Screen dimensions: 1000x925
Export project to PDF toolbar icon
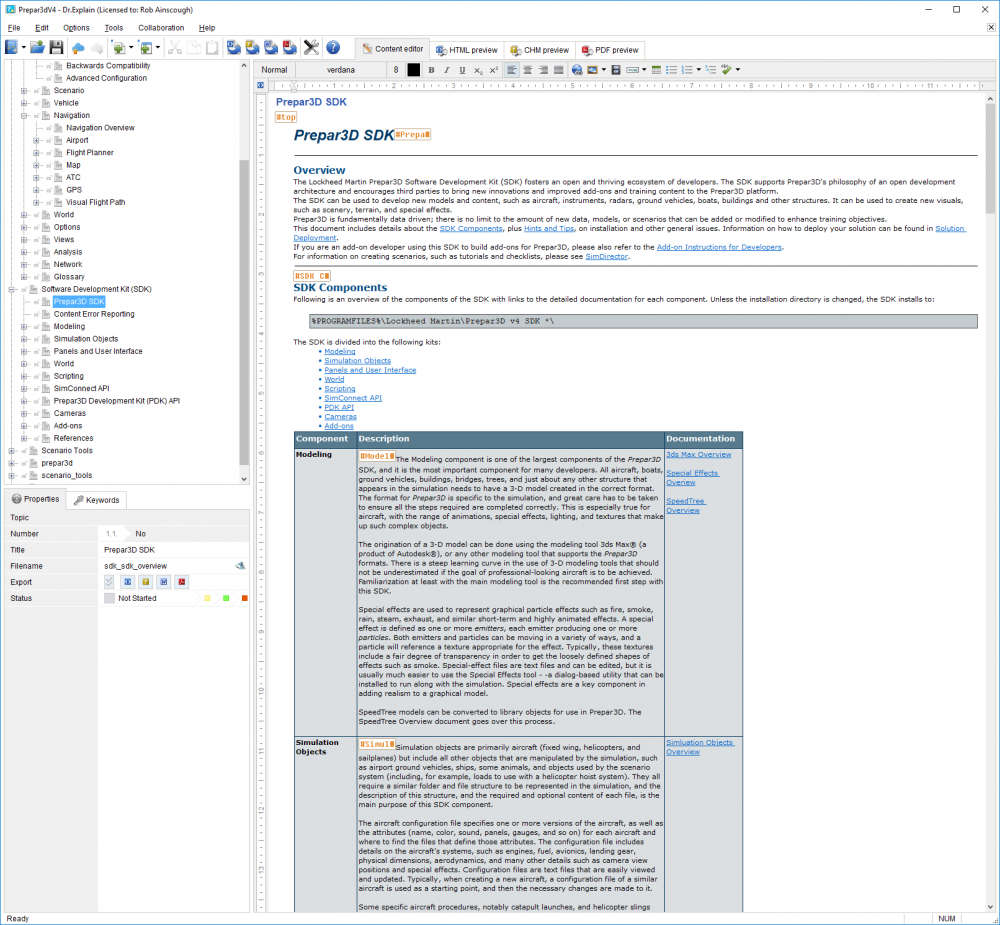coord(290,47)
